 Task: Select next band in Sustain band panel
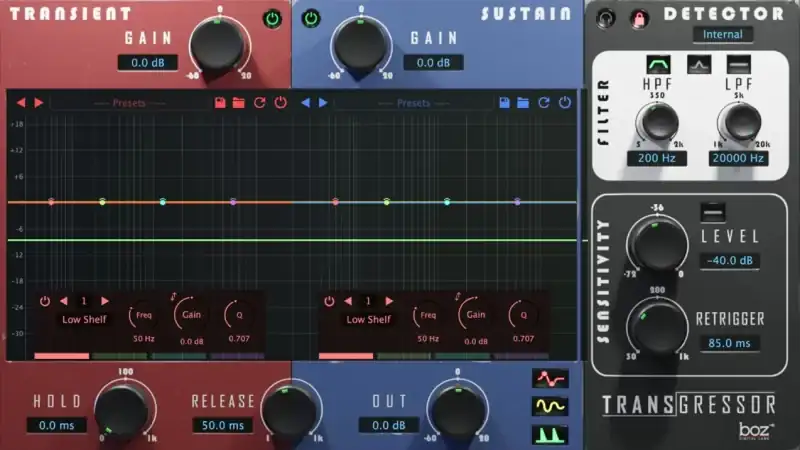tap(389, 302)
